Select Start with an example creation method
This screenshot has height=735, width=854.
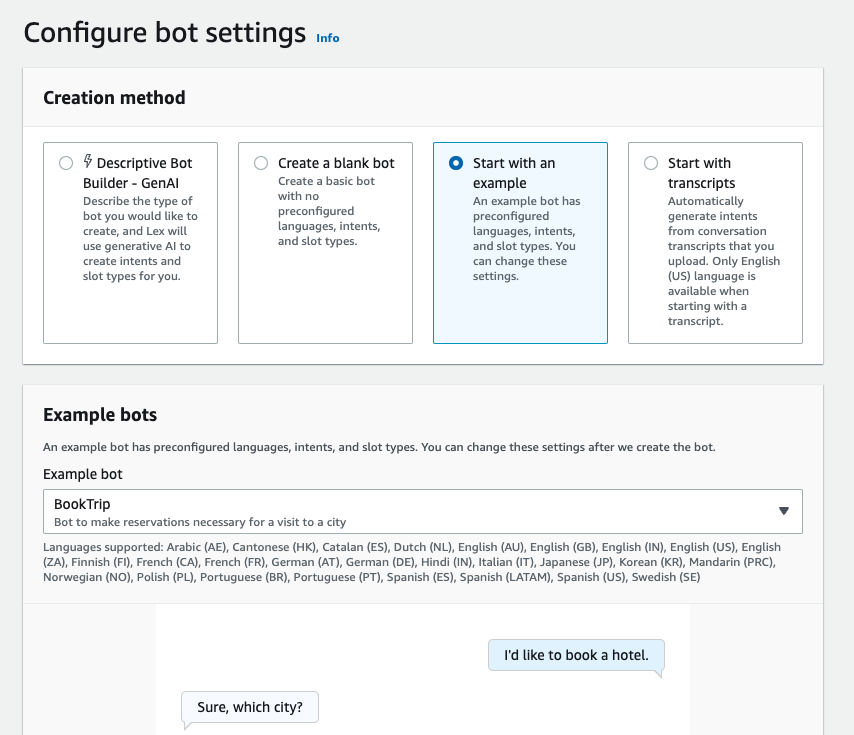[456, 163]
